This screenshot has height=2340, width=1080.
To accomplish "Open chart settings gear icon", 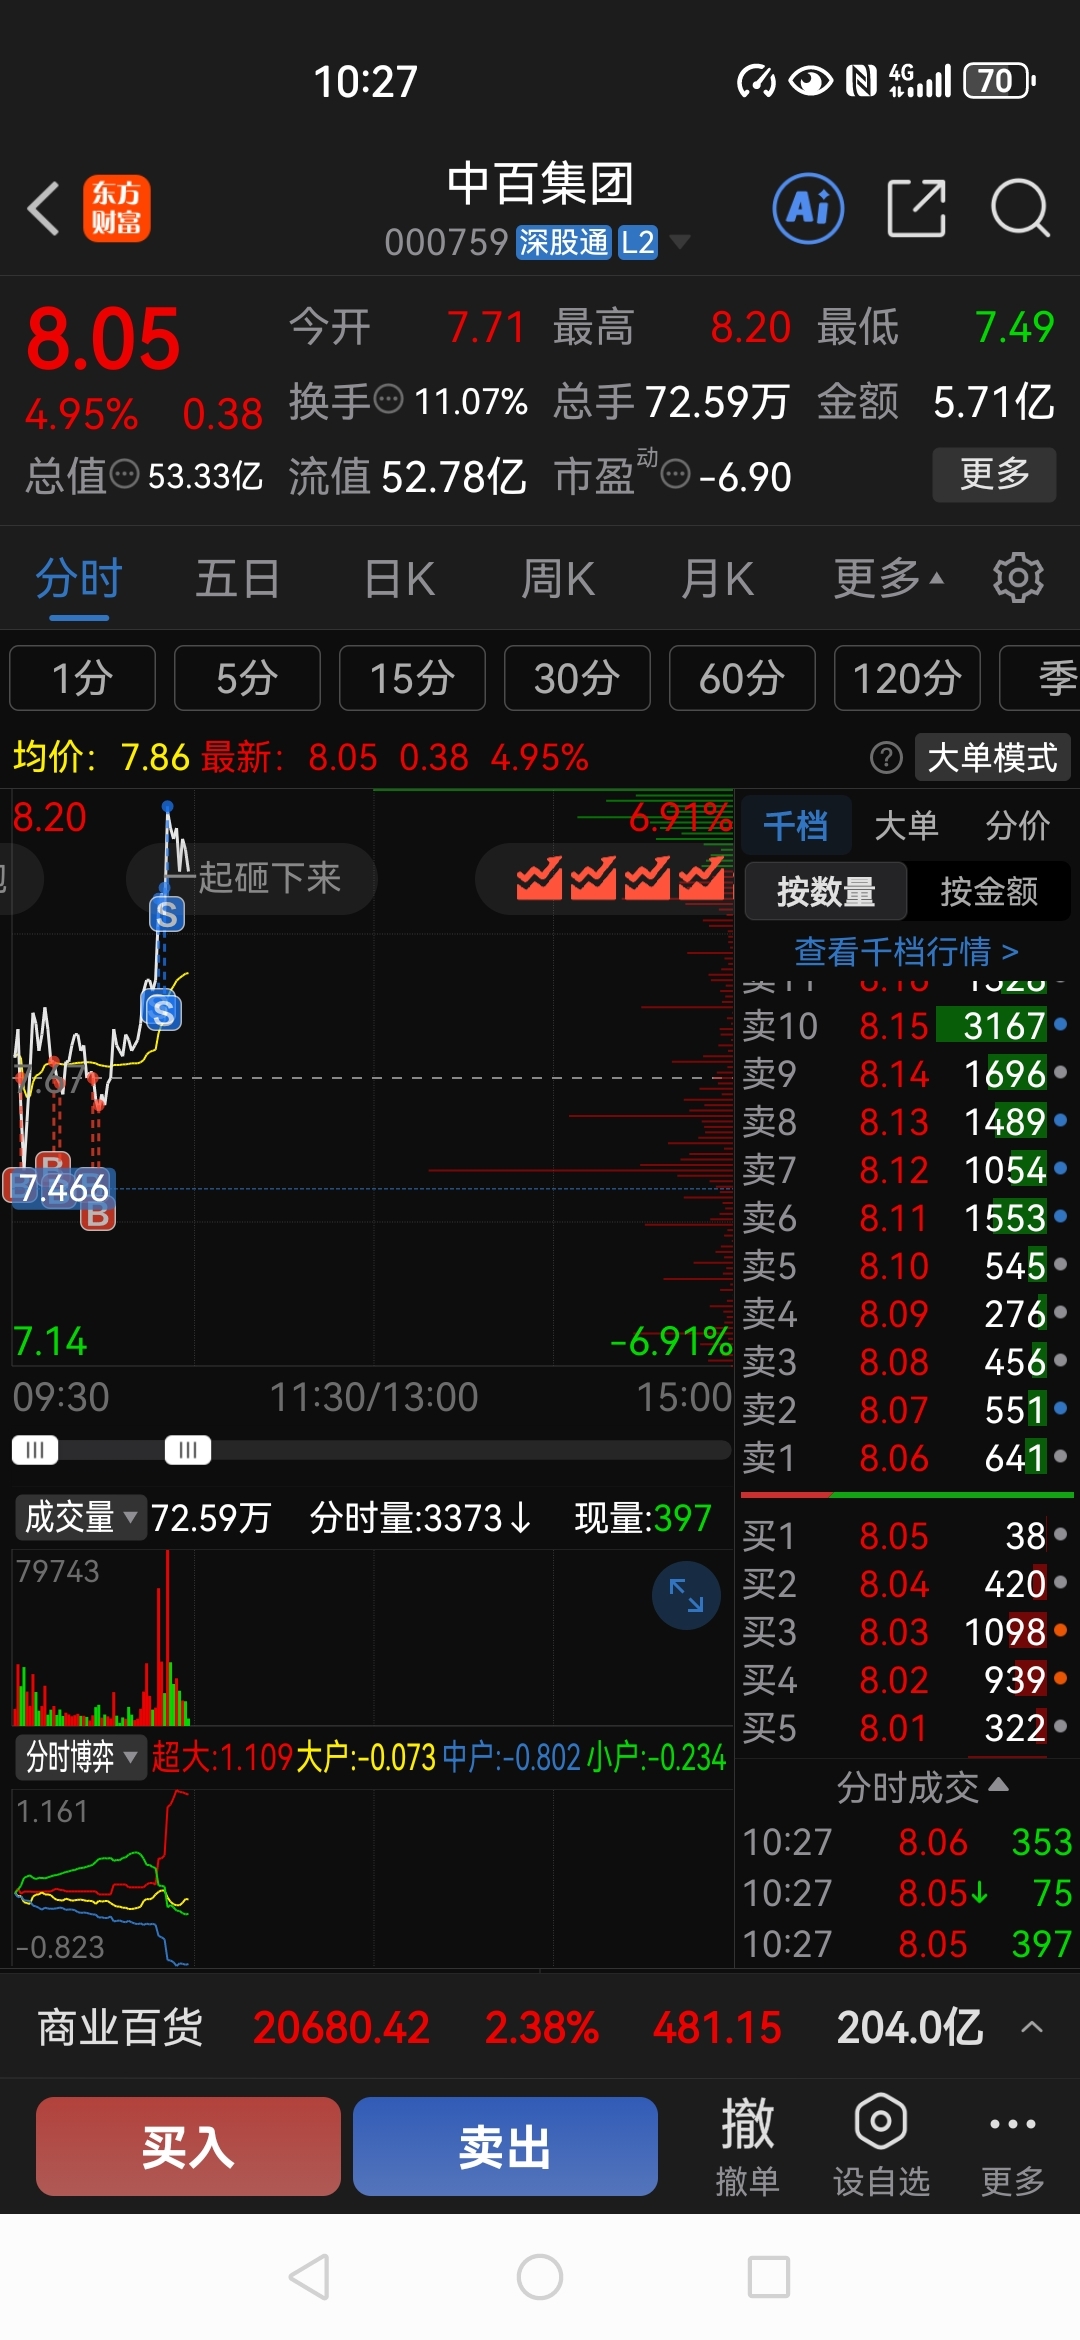I will (x=1018, y=578).
